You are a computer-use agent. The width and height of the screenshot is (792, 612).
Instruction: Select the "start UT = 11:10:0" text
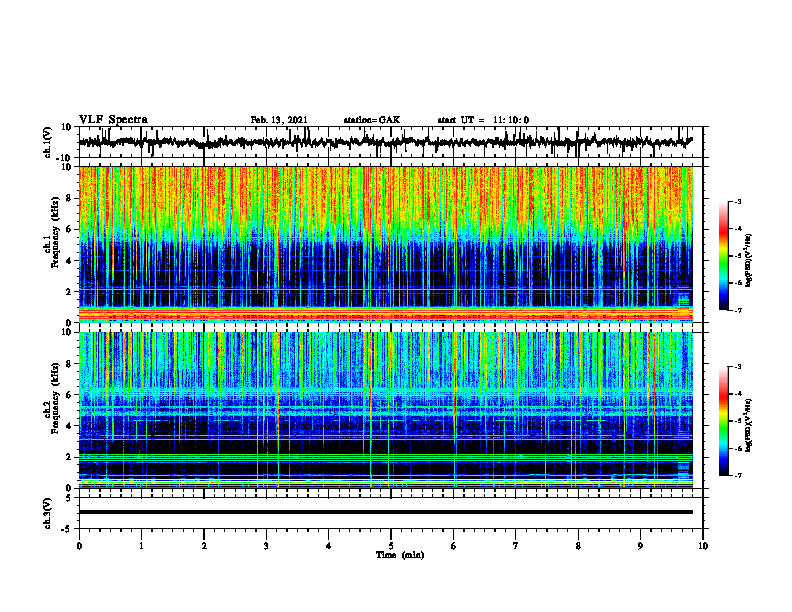[x=483, y=120]
